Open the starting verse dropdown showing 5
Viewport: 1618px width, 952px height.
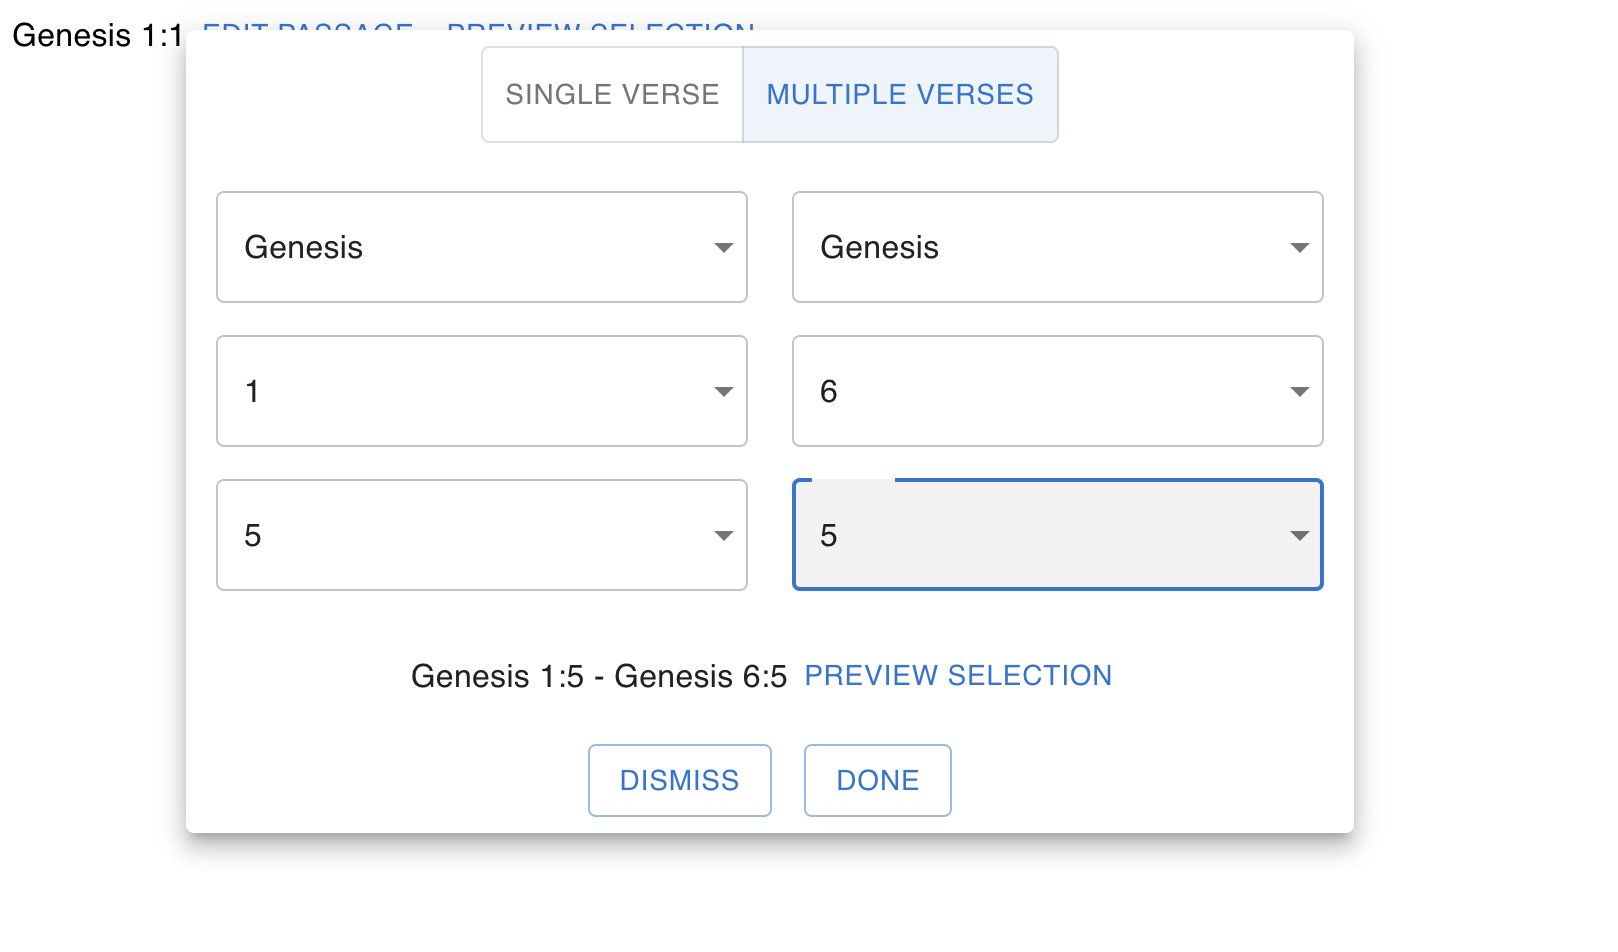(481, 535)
